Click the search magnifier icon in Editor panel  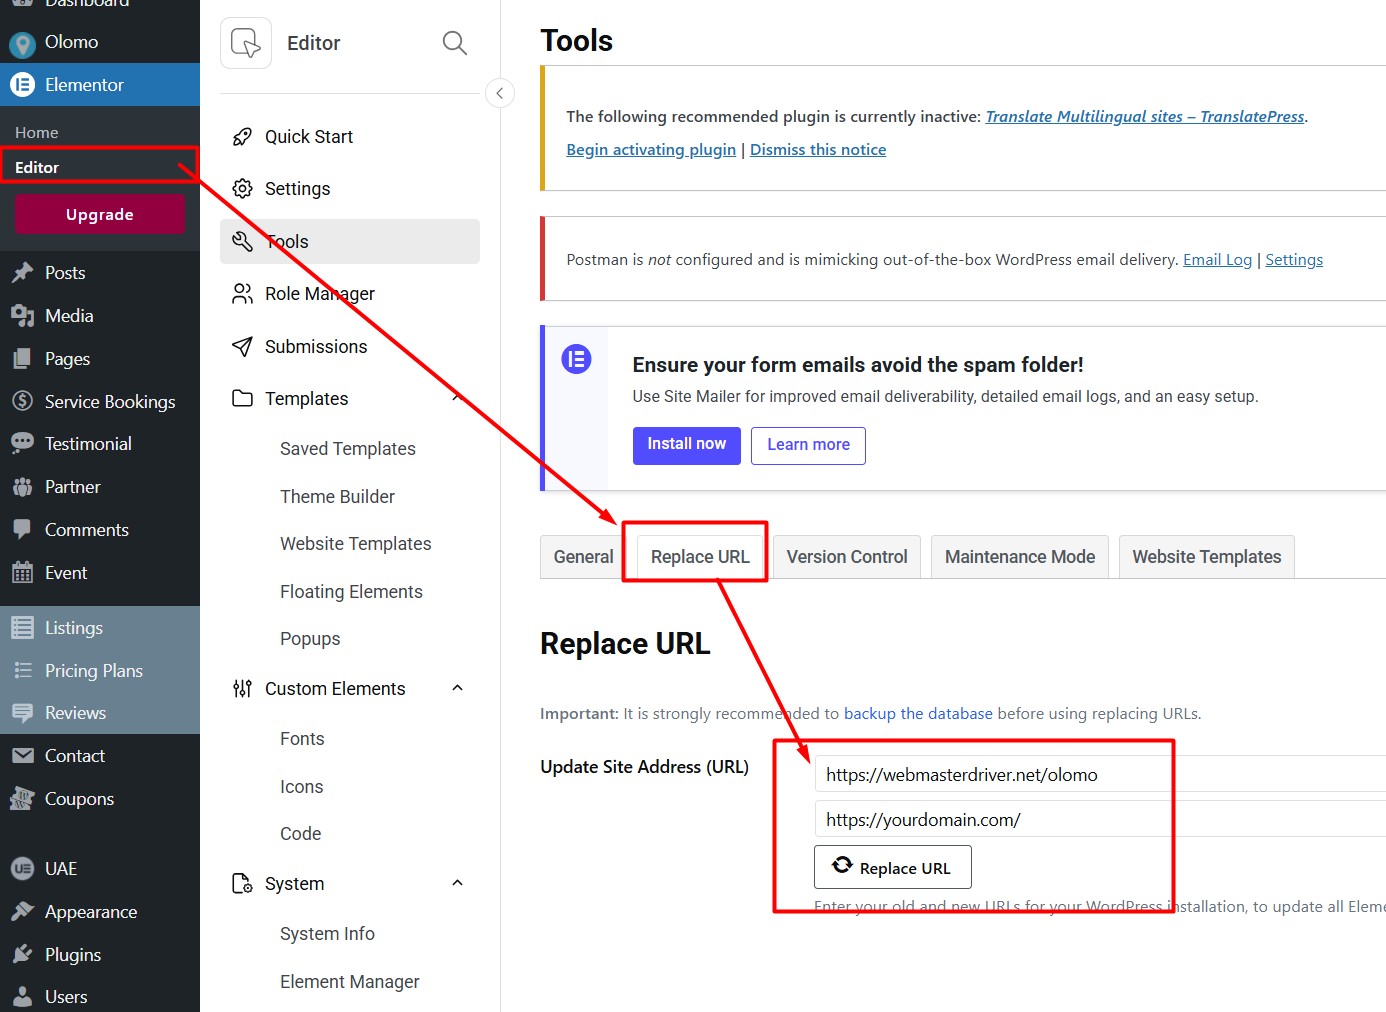454,43
